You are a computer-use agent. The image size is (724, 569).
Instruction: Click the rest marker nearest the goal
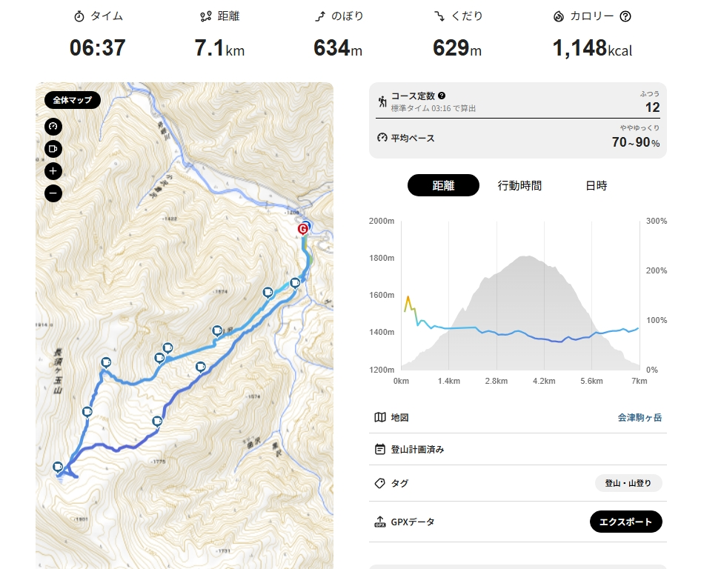[x=295, y=283]
